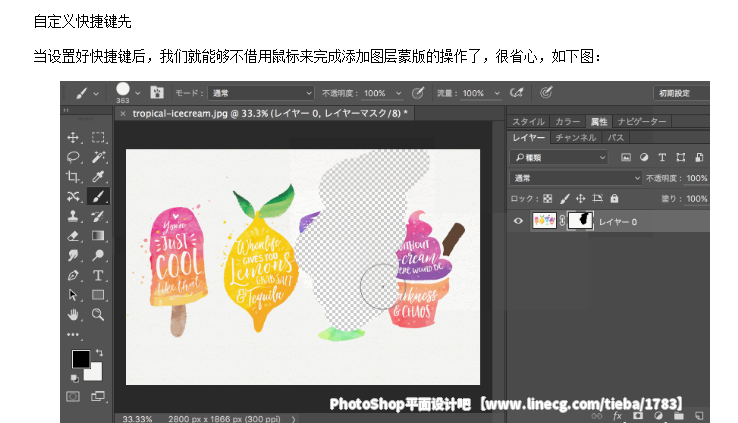Screen dimensions: 738x423
Task: Change screen mode in toolbox
Action: [x=98, y=396]
